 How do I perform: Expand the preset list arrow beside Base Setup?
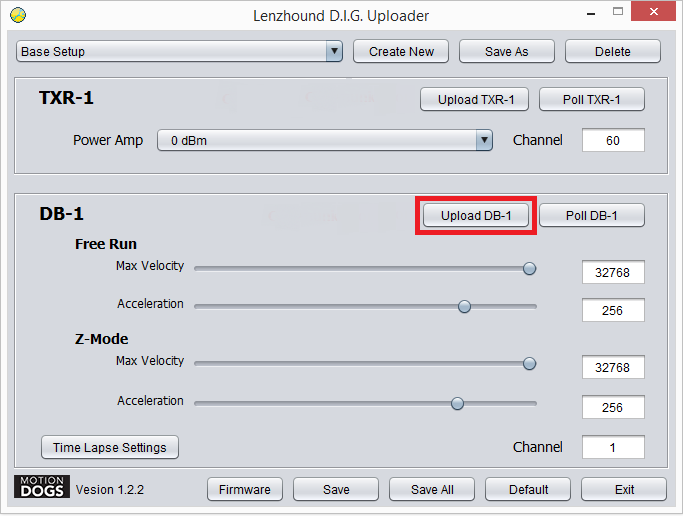(x=334, y=51)
